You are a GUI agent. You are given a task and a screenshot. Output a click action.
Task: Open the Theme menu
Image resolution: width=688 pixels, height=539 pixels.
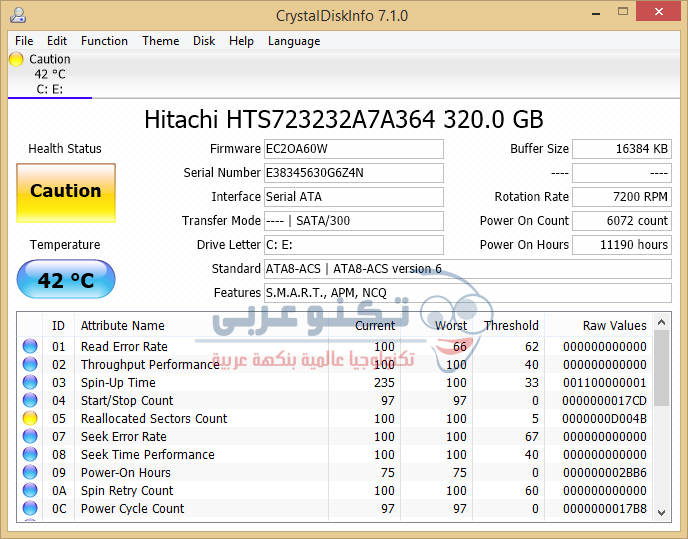coord(161,41)
